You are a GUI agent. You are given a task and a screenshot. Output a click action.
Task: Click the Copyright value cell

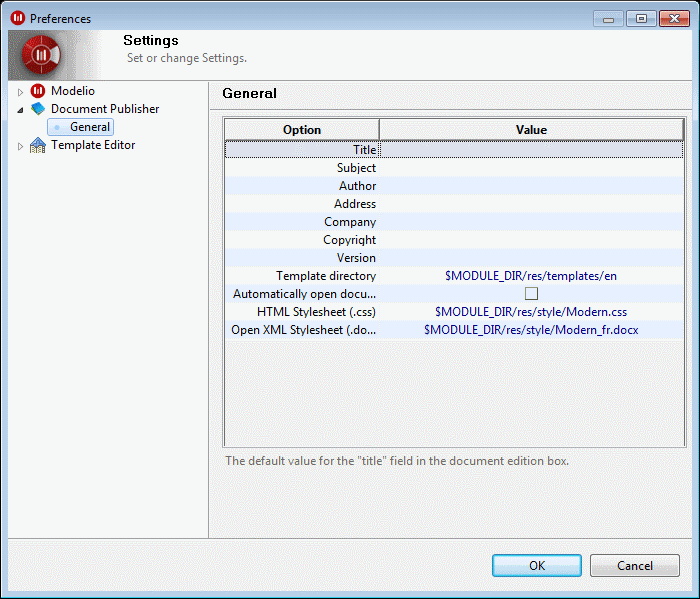[531, 240]
